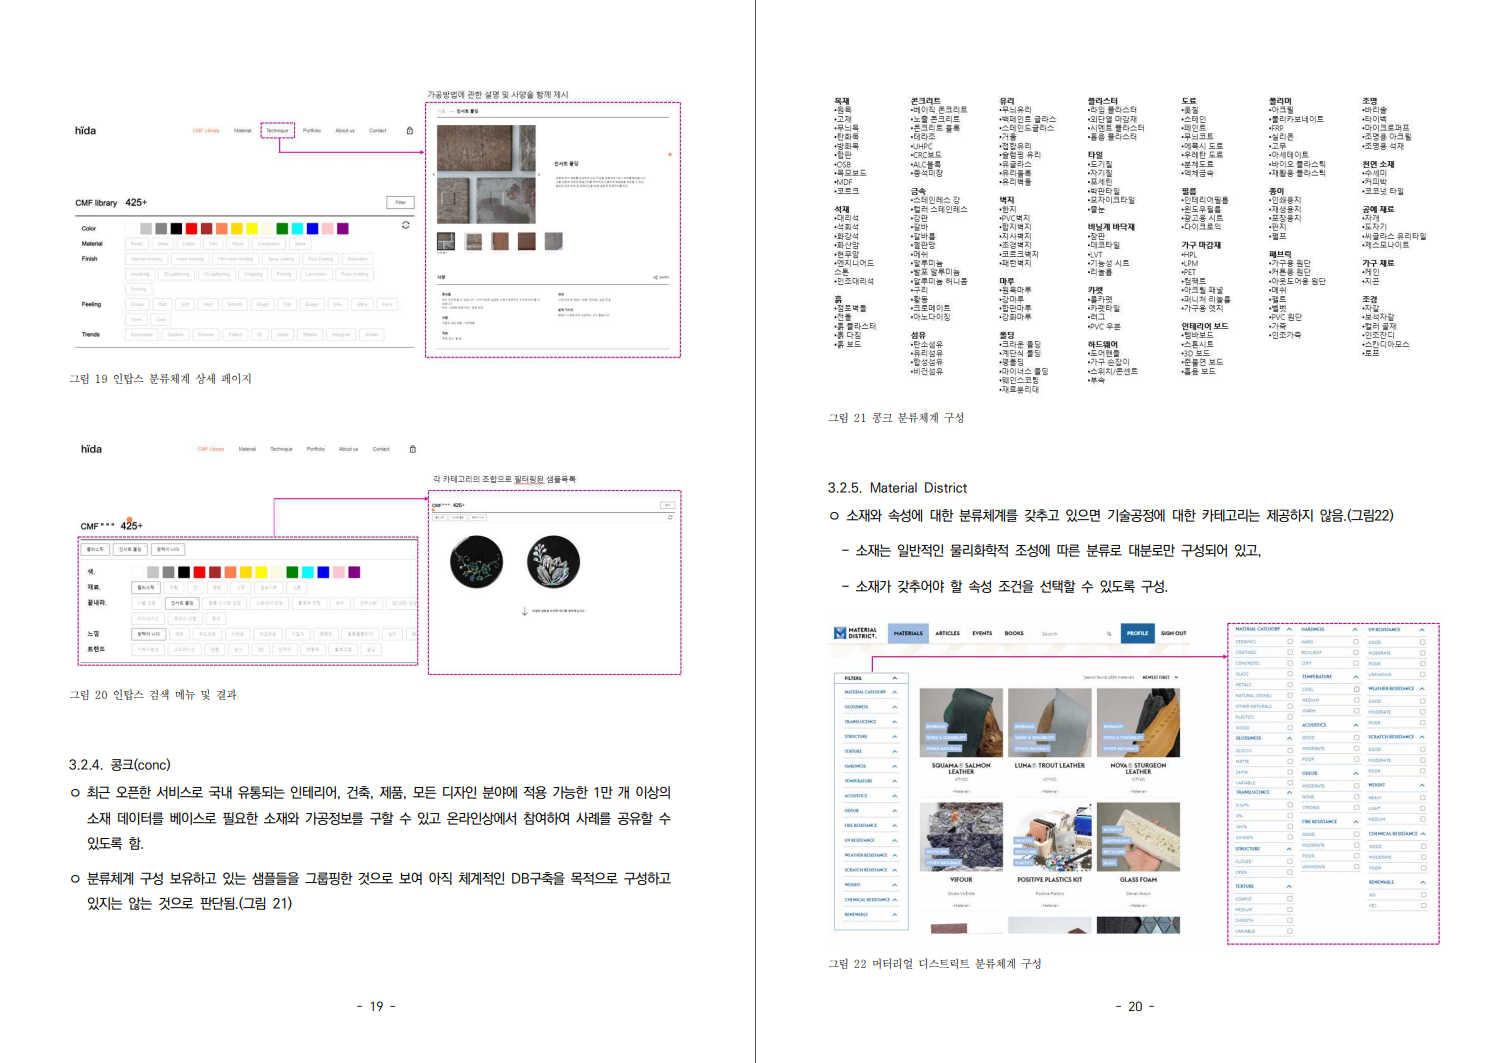The width and height of the screenshot is (1510, 1063).
Task: Click the down arrow below the circular samples
Action: pos(524,611)
